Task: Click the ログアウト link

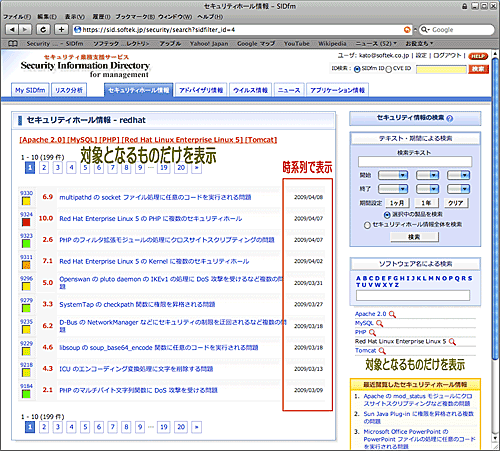Action: pos(447,56)
